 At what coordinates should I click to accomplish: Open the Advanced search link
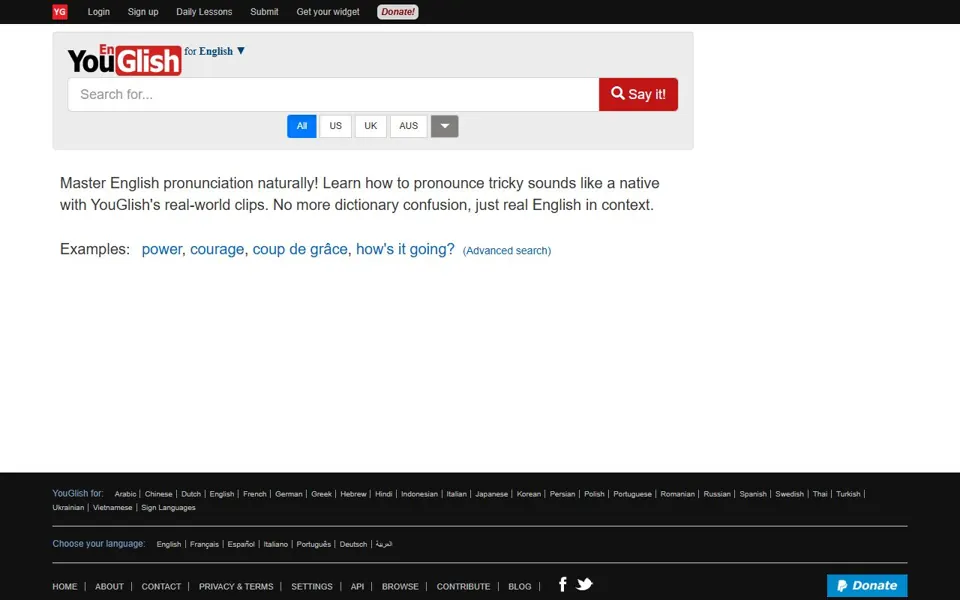point(507,250)
